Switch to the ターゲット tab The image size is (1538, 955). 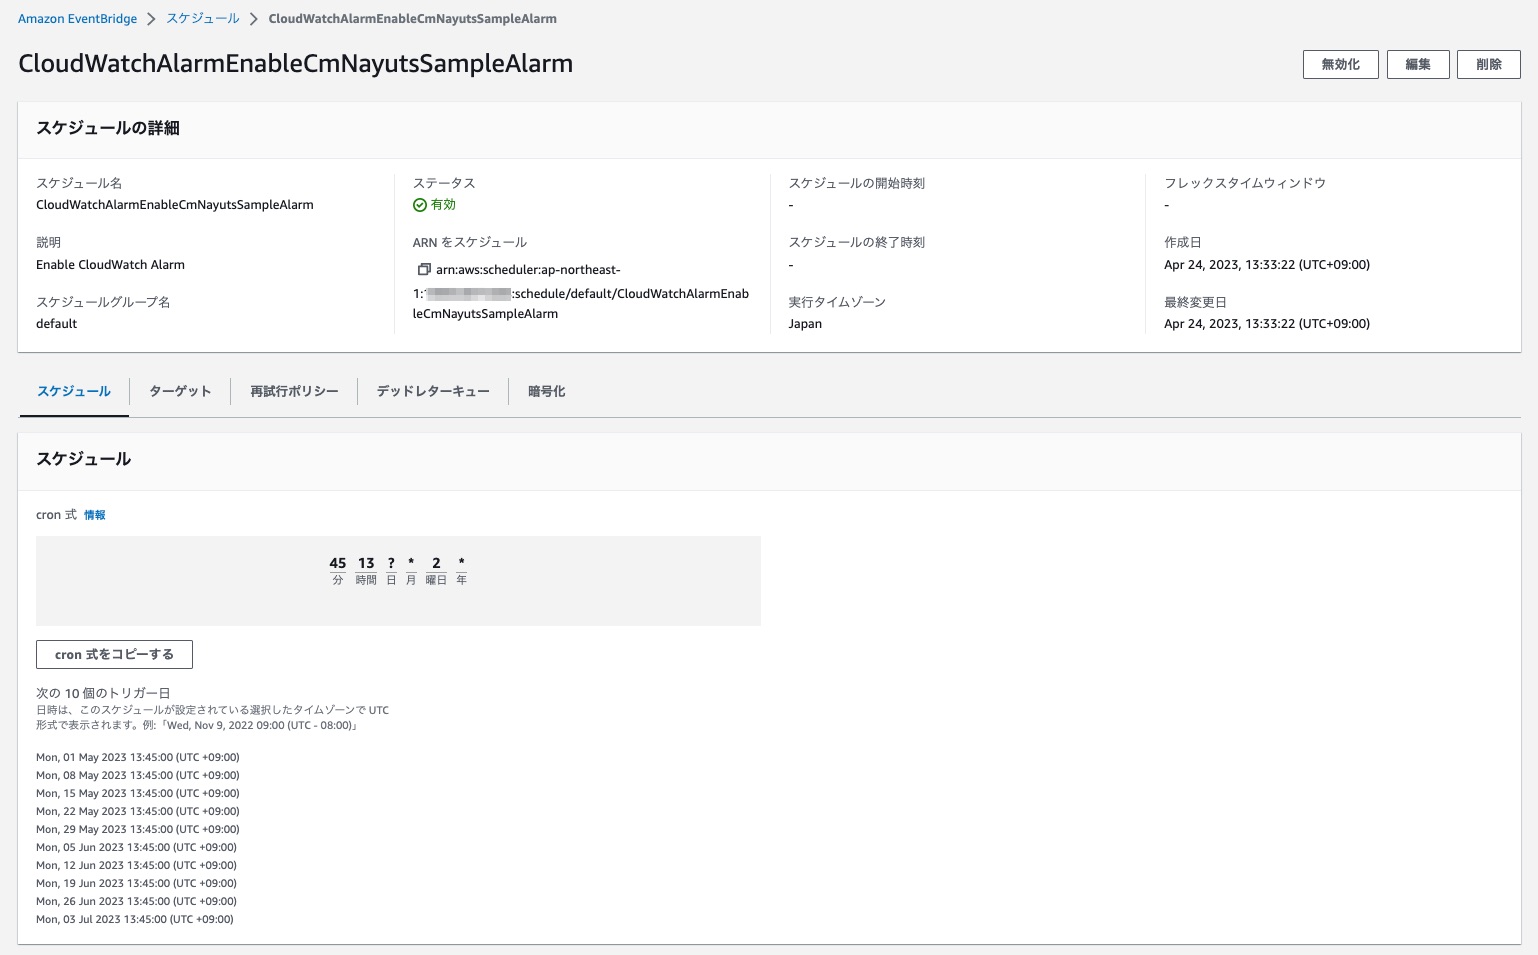[x=180, y=391]
